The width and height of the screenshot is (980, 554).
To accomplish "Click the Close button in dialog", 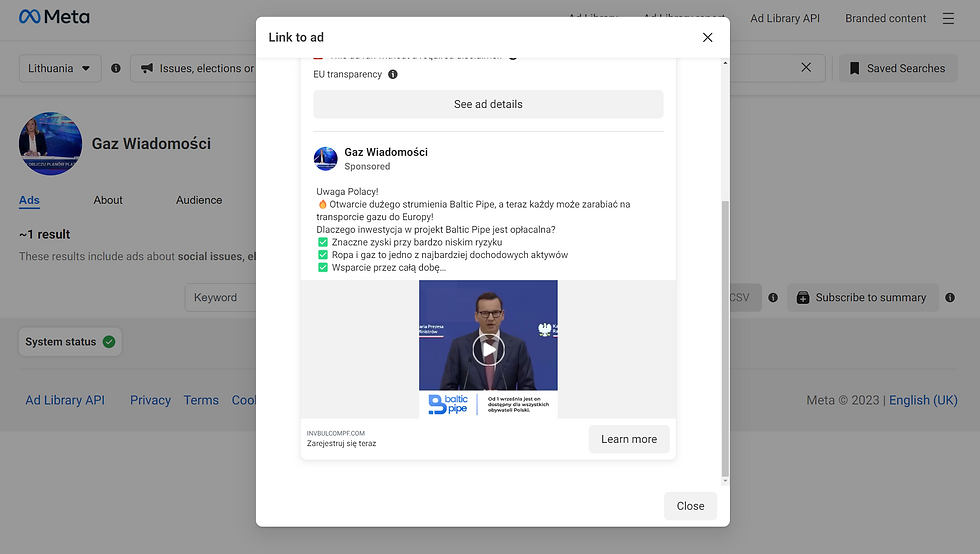I will pyautogui.click(x=690, y=506).
